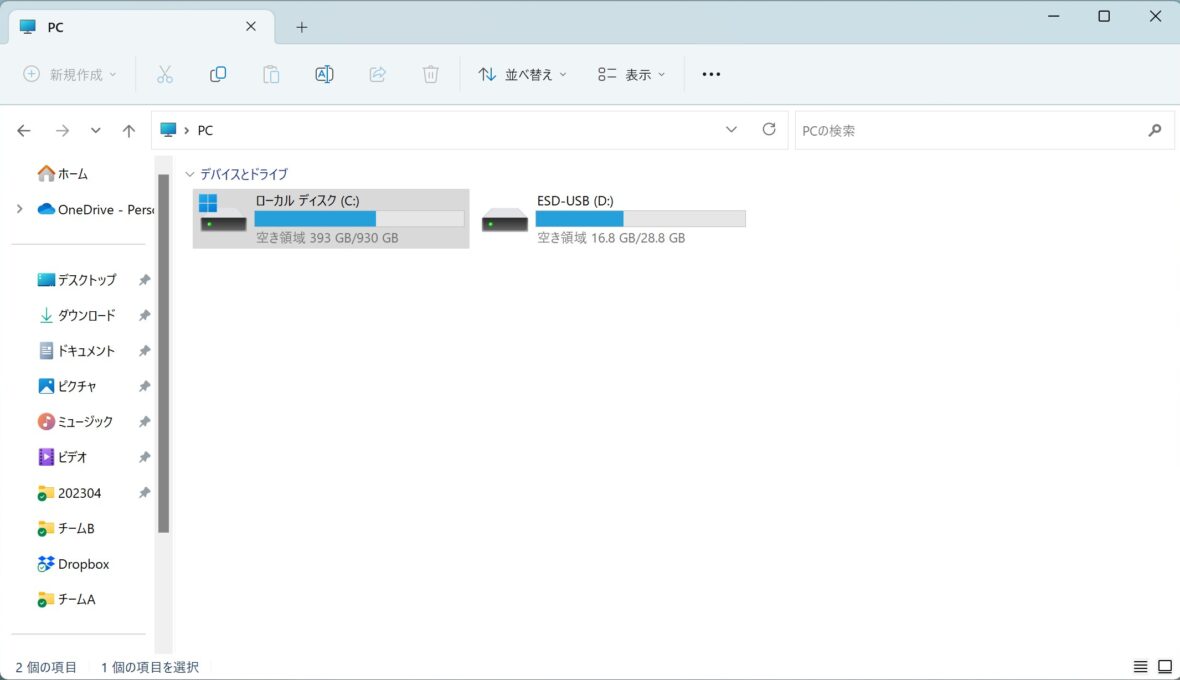Click the Copy icon in the toolbar

(x=218, y=73)
